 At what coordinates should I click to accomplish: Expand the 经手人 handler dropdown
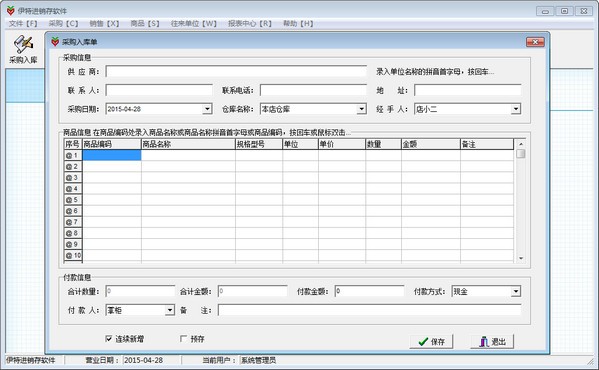pos(516,109)
